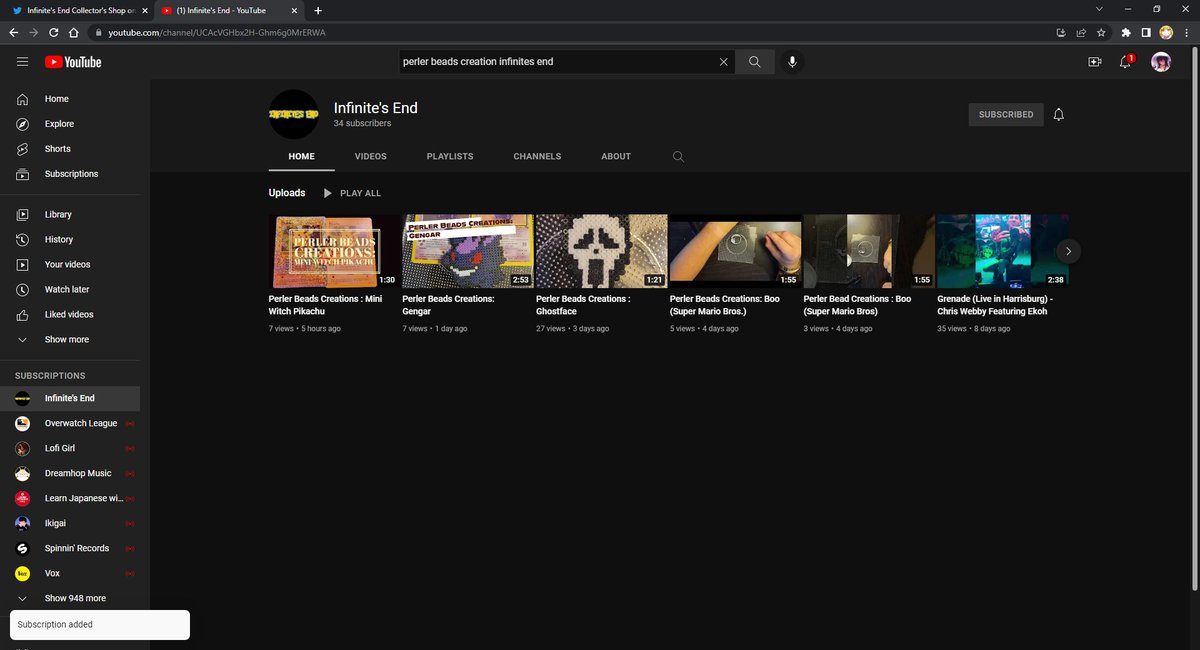Screen dimensions: 1200x650
Task: Toggle channel notification bell next to Subscribed
Action: [1059, 114]
